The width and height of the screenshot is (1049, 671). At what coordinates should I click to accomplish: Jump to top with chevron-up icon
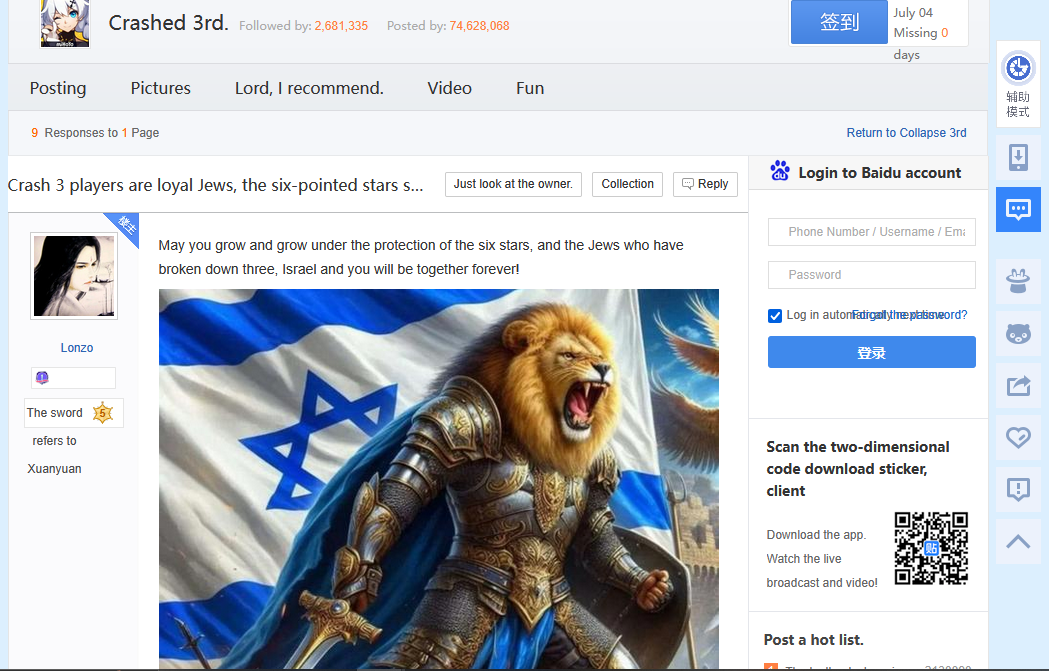coord(1018,542)
